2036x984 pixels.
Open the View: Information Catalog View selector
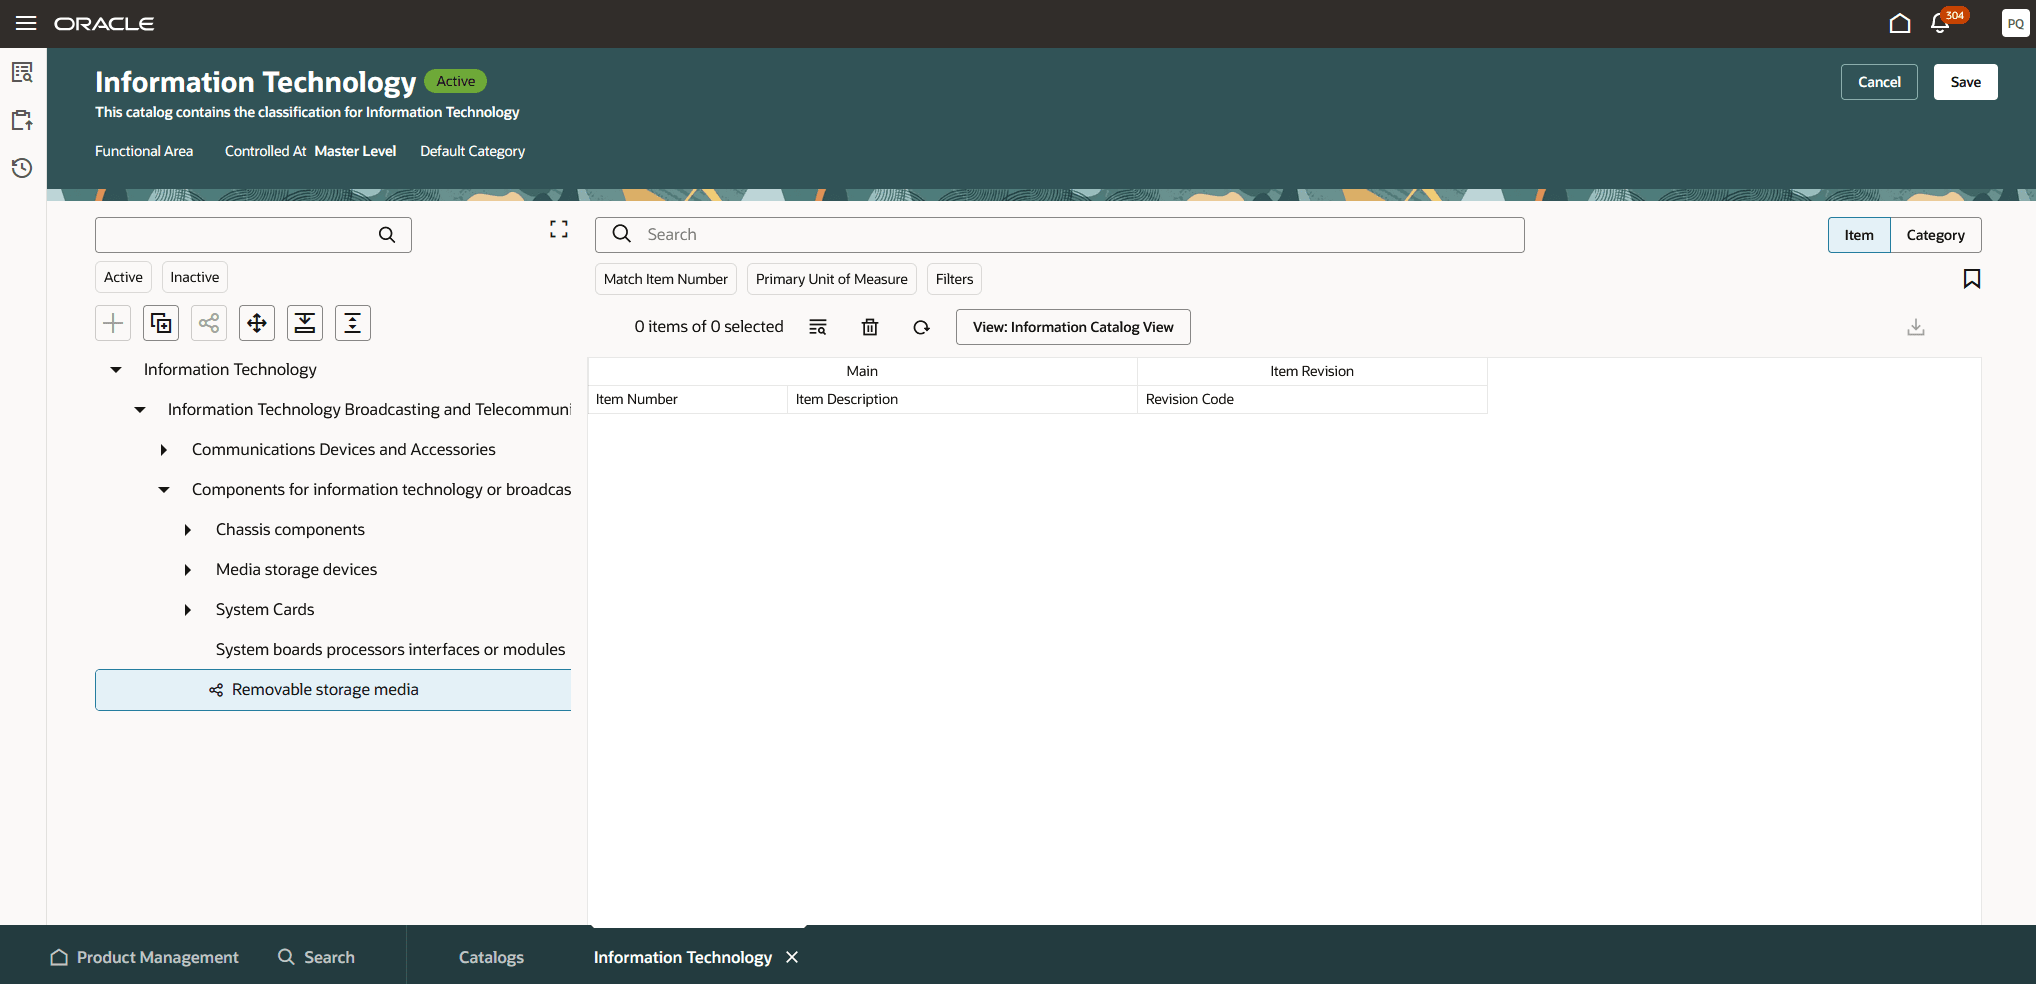(1073, 327)
